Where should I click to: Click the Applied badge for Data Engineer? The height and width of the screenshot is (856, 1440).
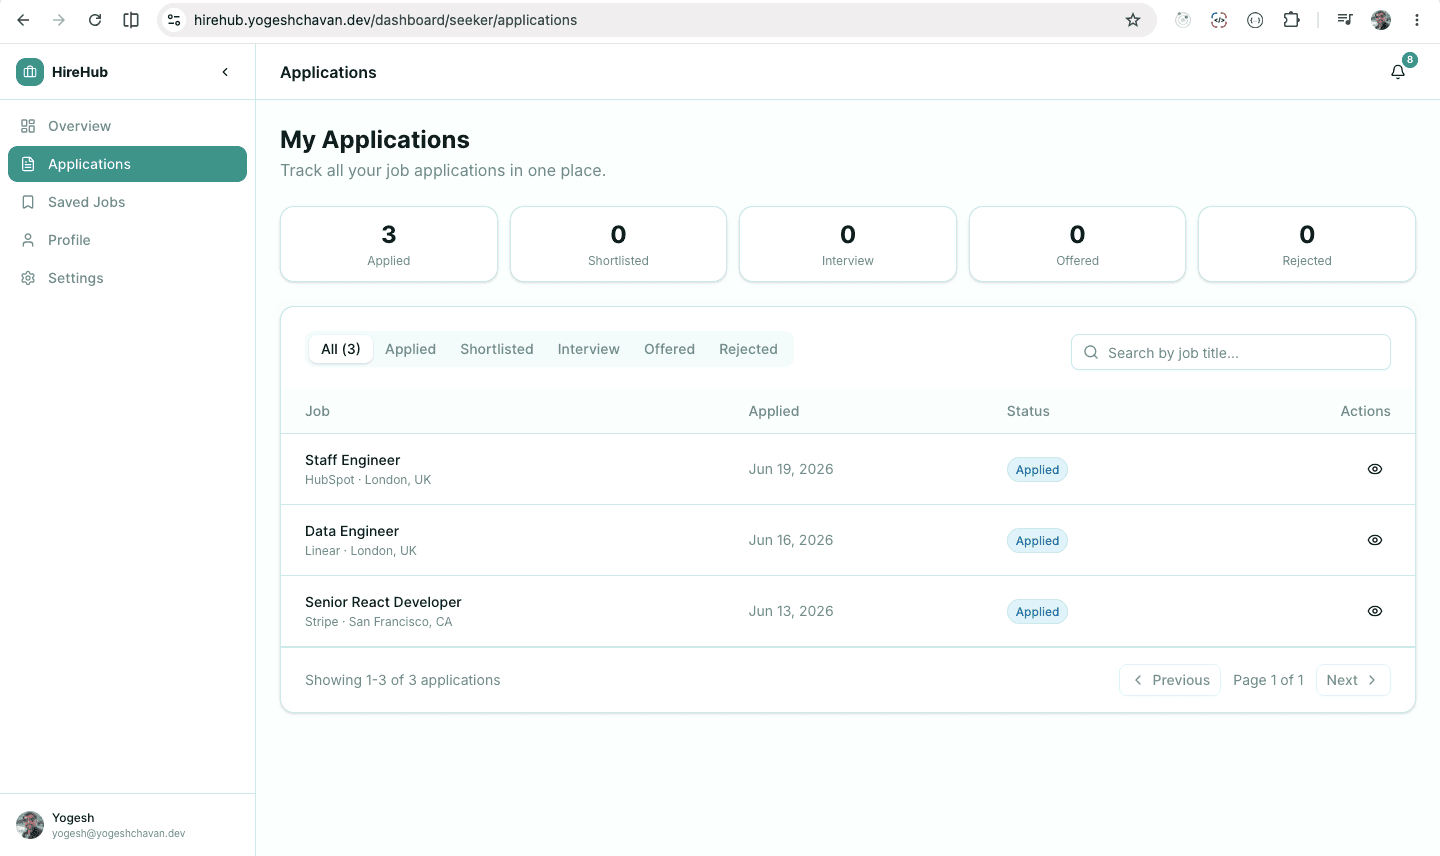click(x=1037, y=541)
